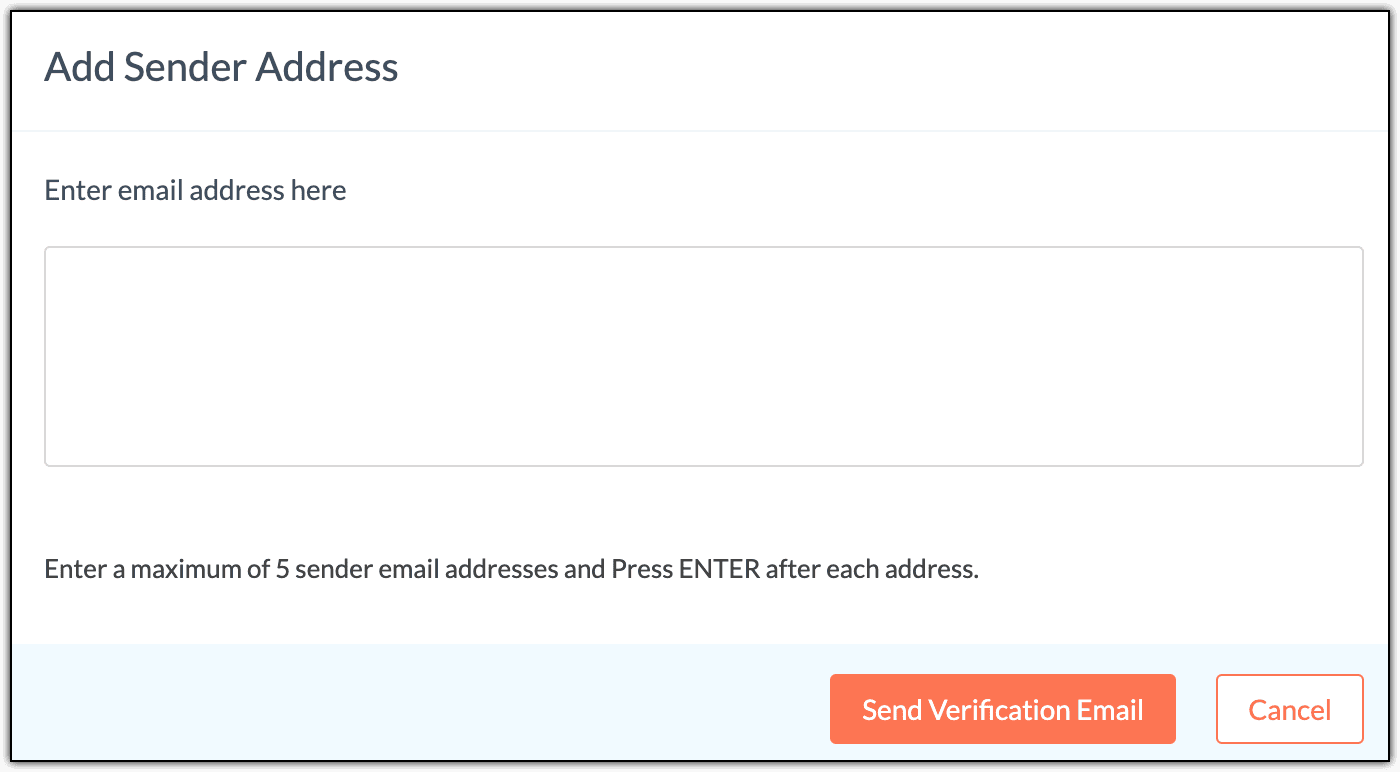The width and height of the screenshot is (1400, 772).
Task: Select the word 'Sender' in the heading
Action: 185,67
